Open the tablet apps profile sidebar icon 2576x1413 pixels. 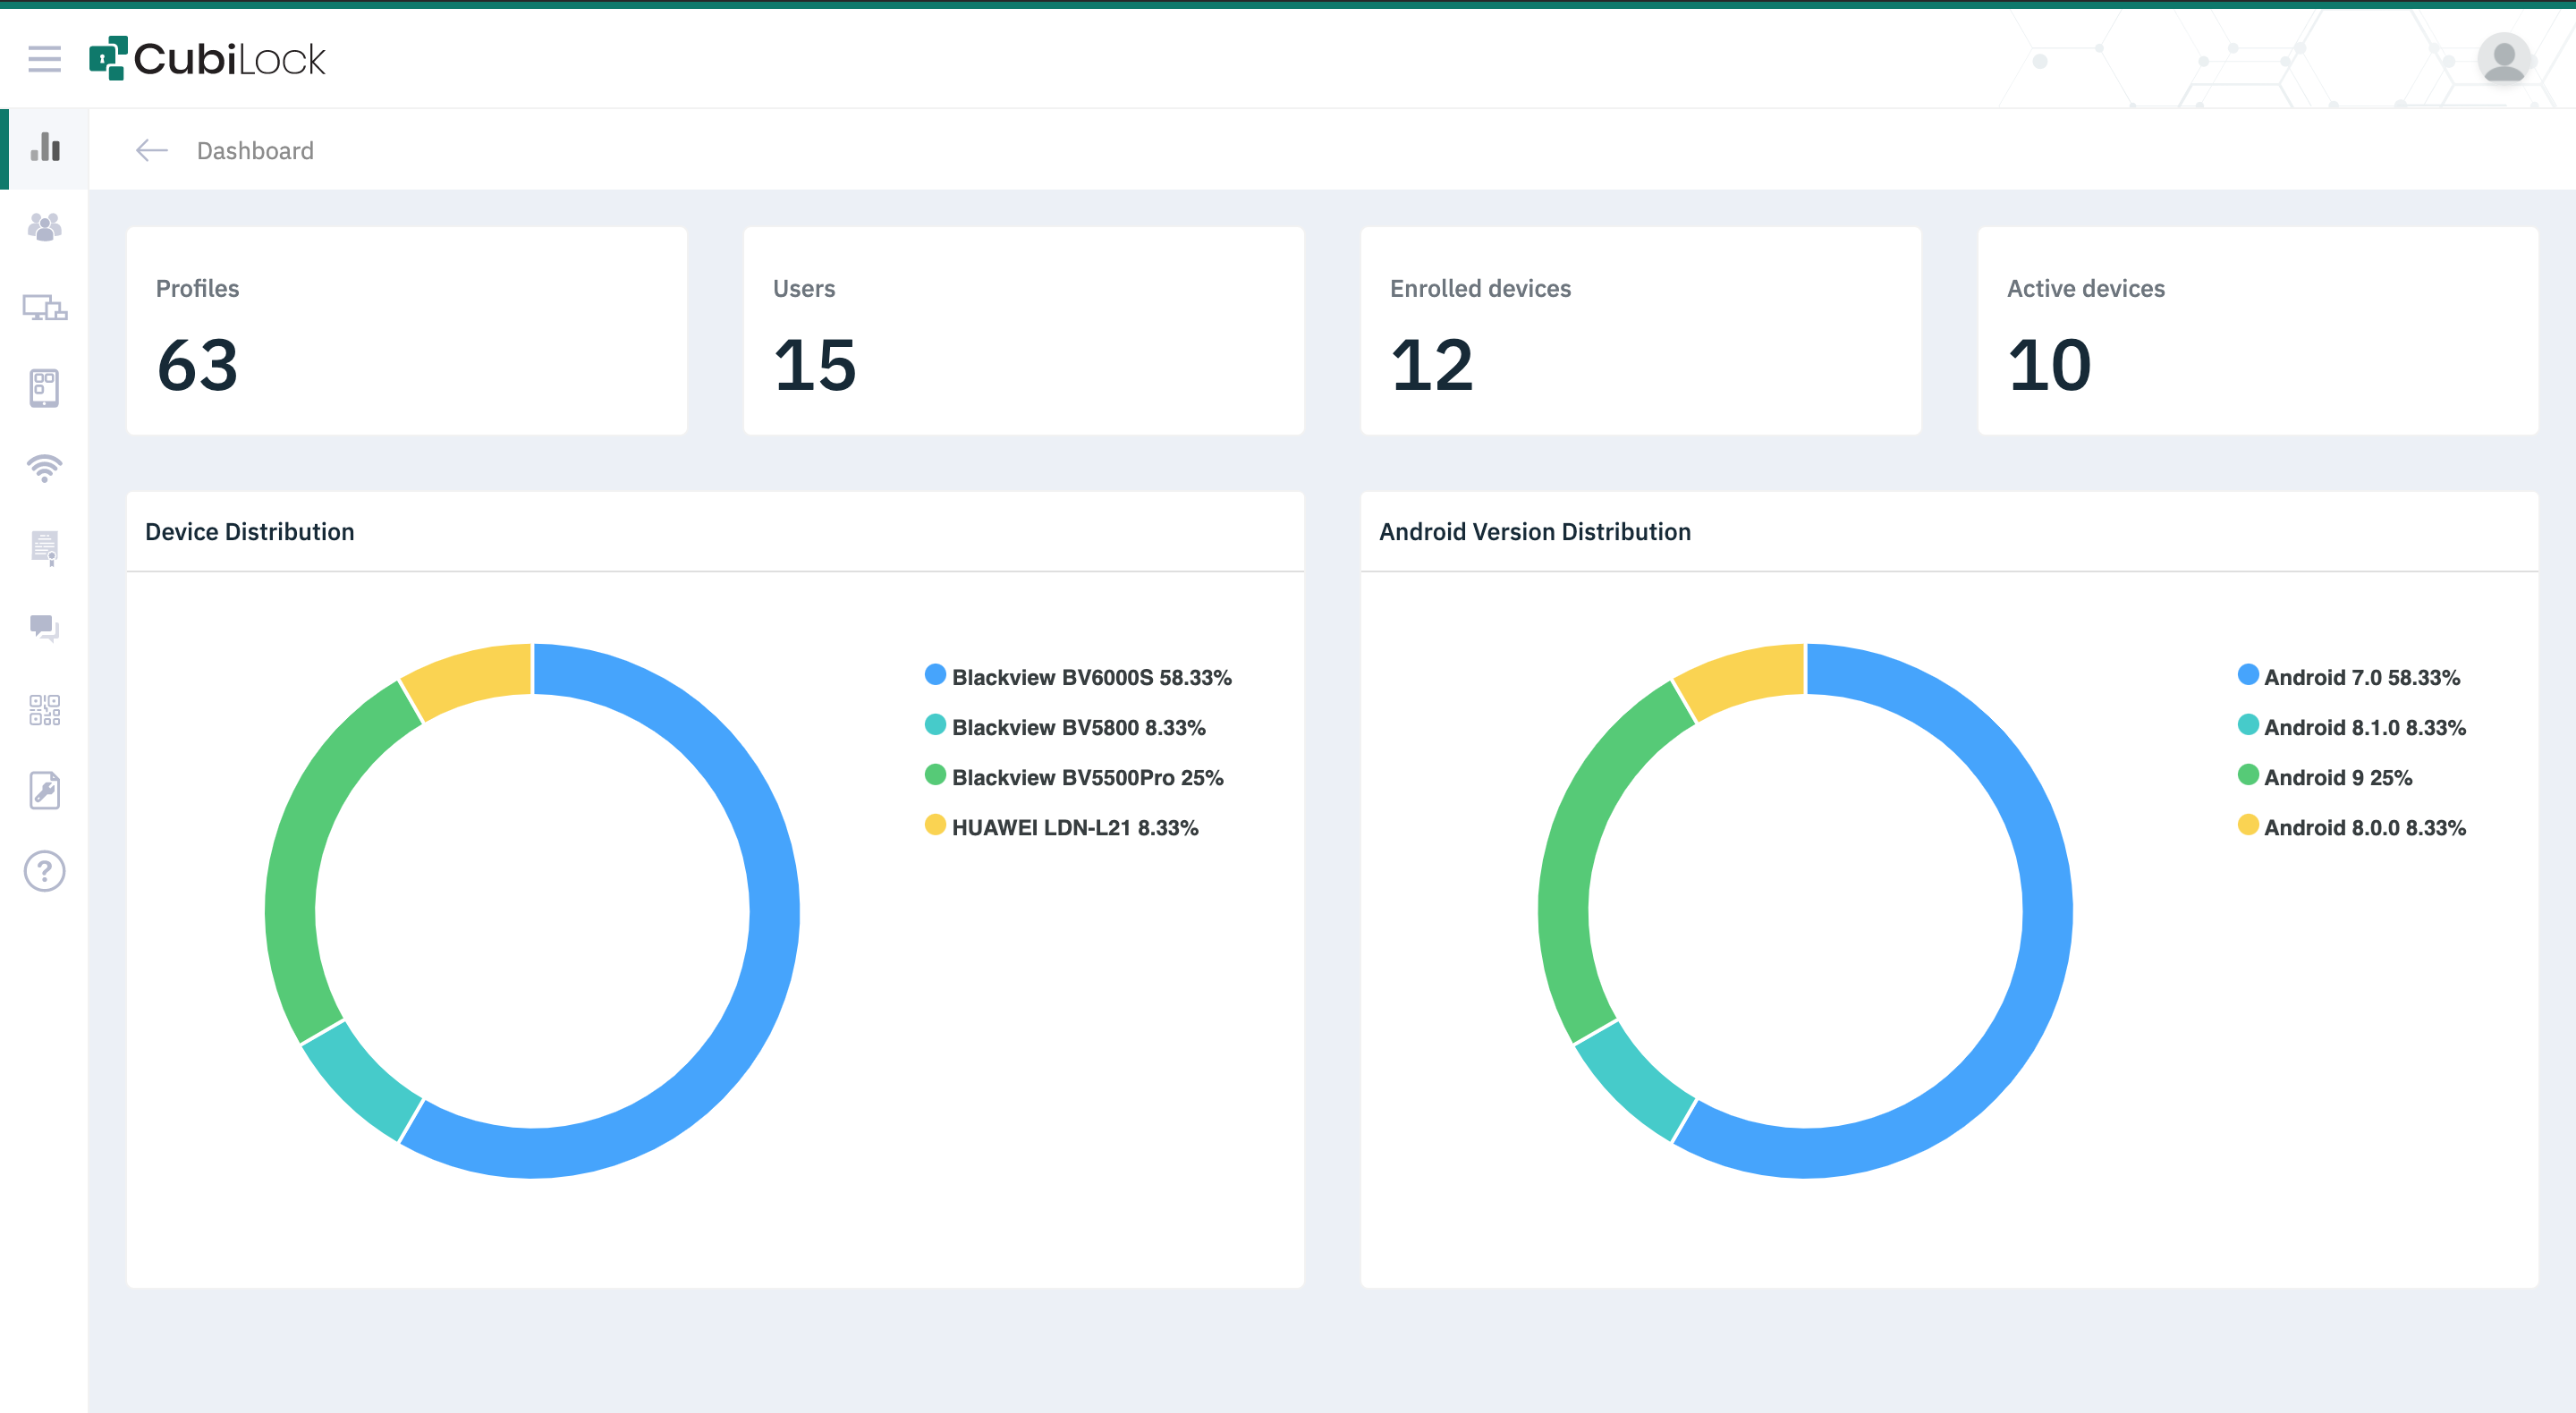coord(44,388)
